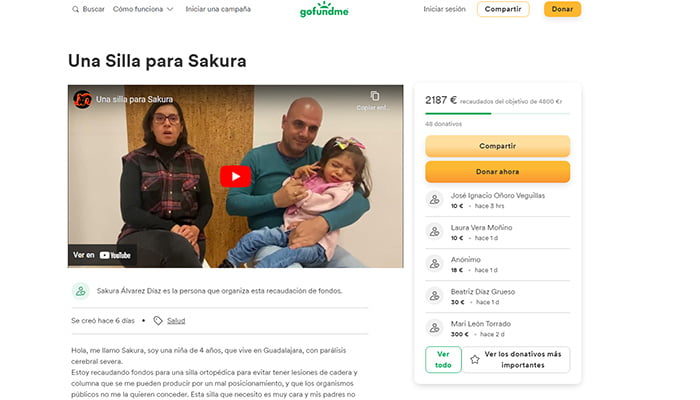The image size is (700, 400).
Task: Click José Ignacio Oñoro donor avatar
Action: [x=434, y=200]
